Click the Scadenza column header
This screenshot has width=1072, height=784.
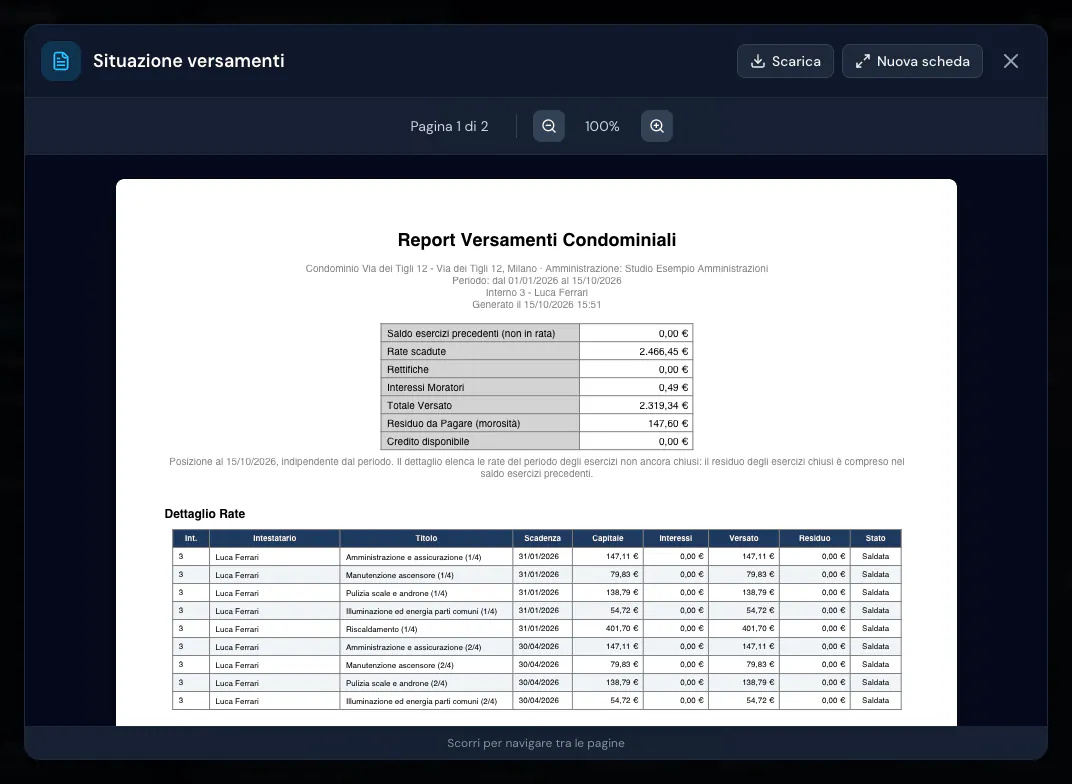[542, 539]
